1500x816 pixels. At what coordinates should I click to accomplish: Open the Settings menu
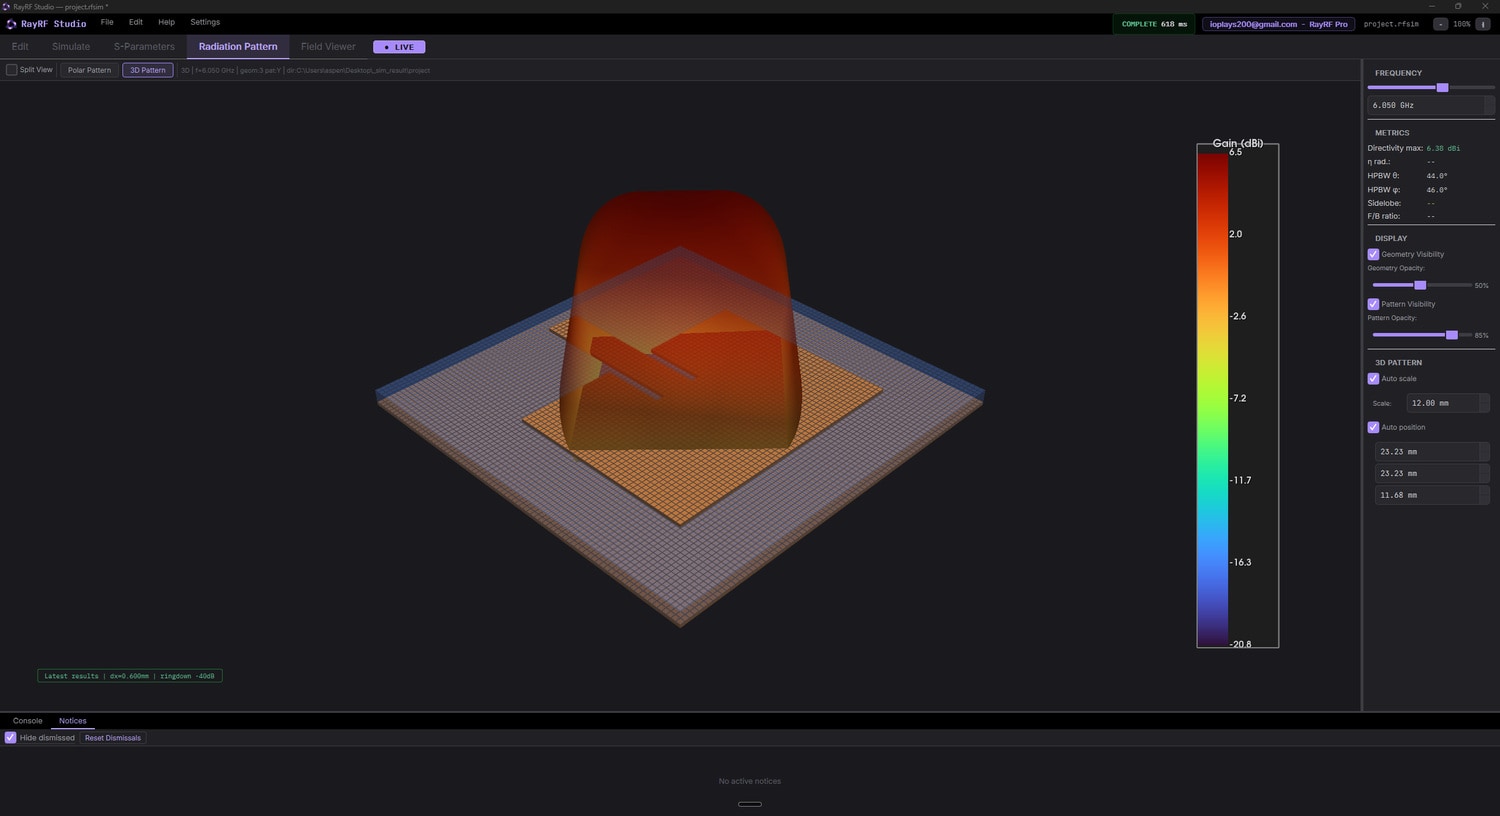(x=205, y=22)
